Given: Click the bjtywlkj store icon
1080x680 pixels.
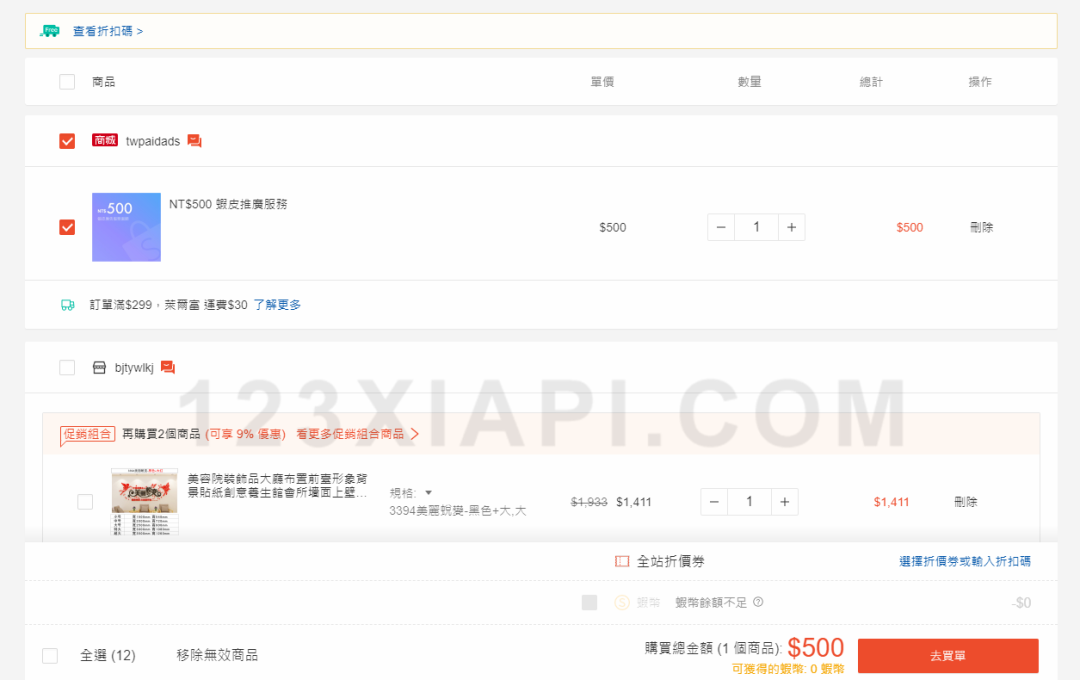Looking at the screenshot, I should pos(99,367).
